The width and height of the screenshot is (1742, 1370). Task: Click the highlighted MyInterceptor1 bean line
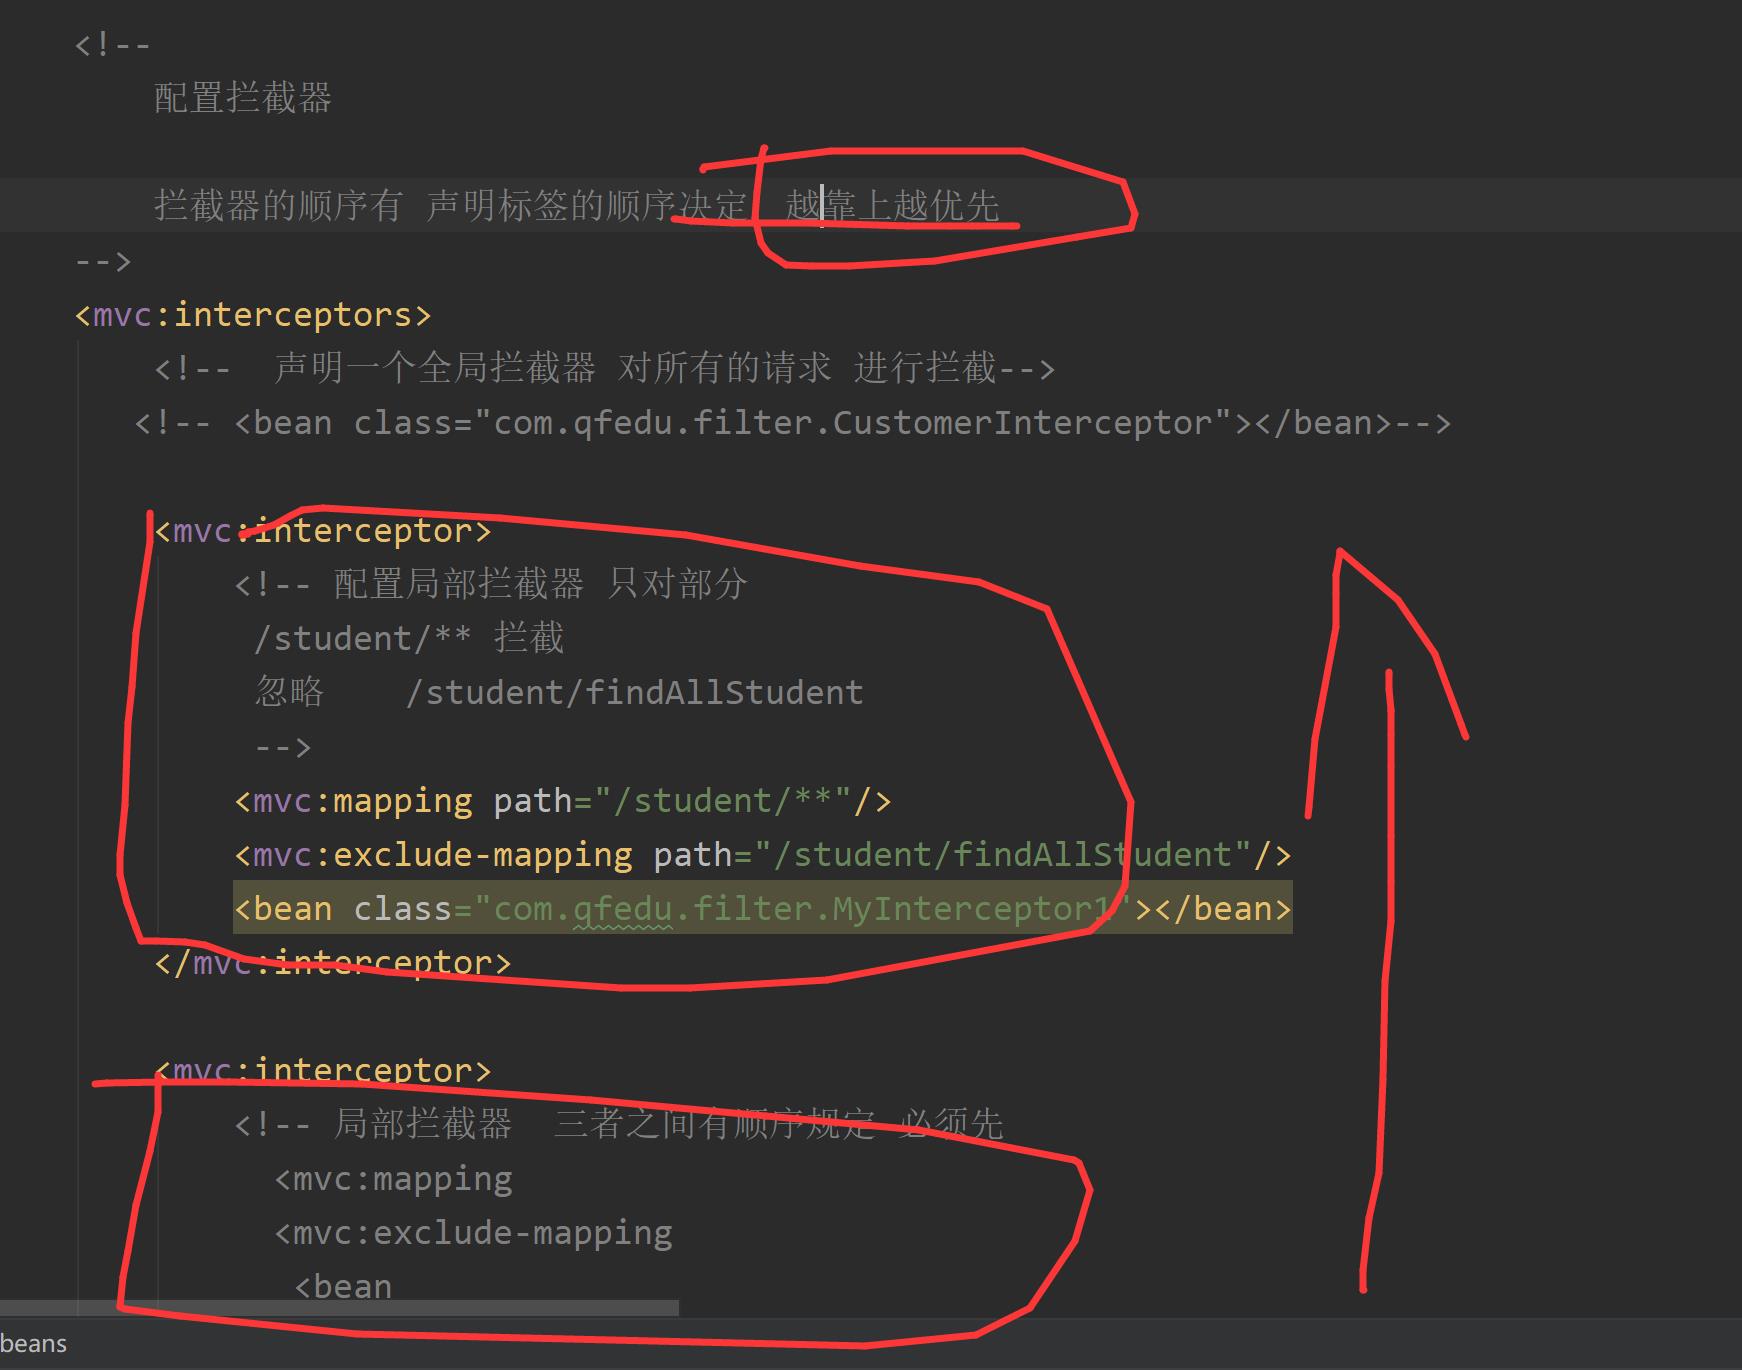pos(763,908)
